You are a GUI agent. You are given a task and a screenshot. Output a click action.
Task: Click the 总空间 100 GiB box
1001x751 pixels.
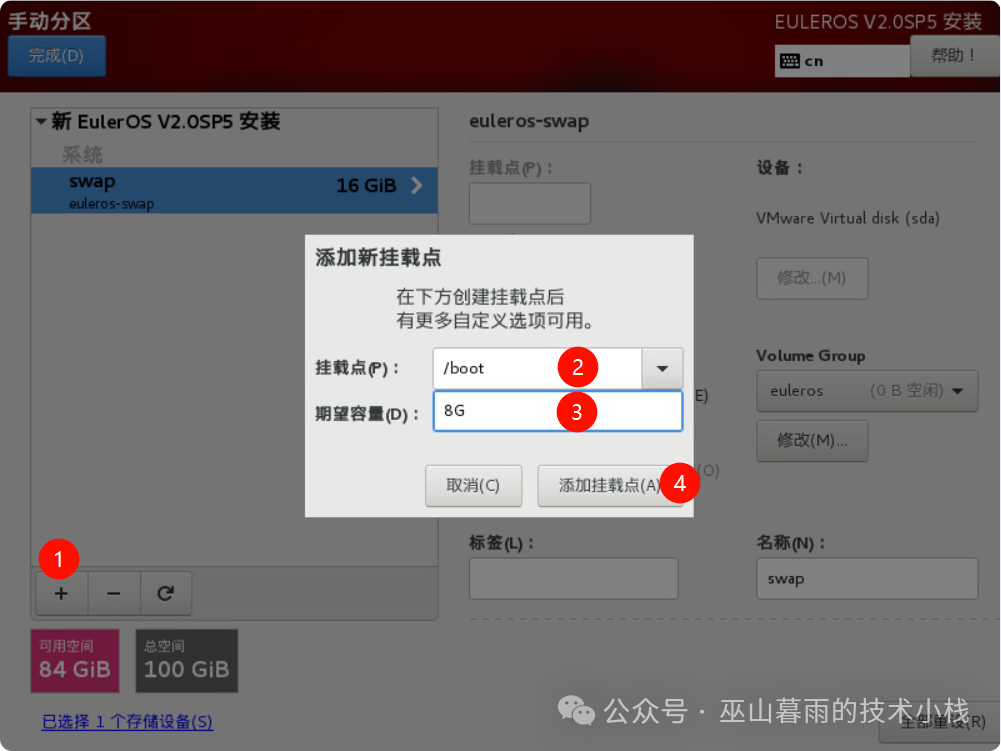coord(187,661)
